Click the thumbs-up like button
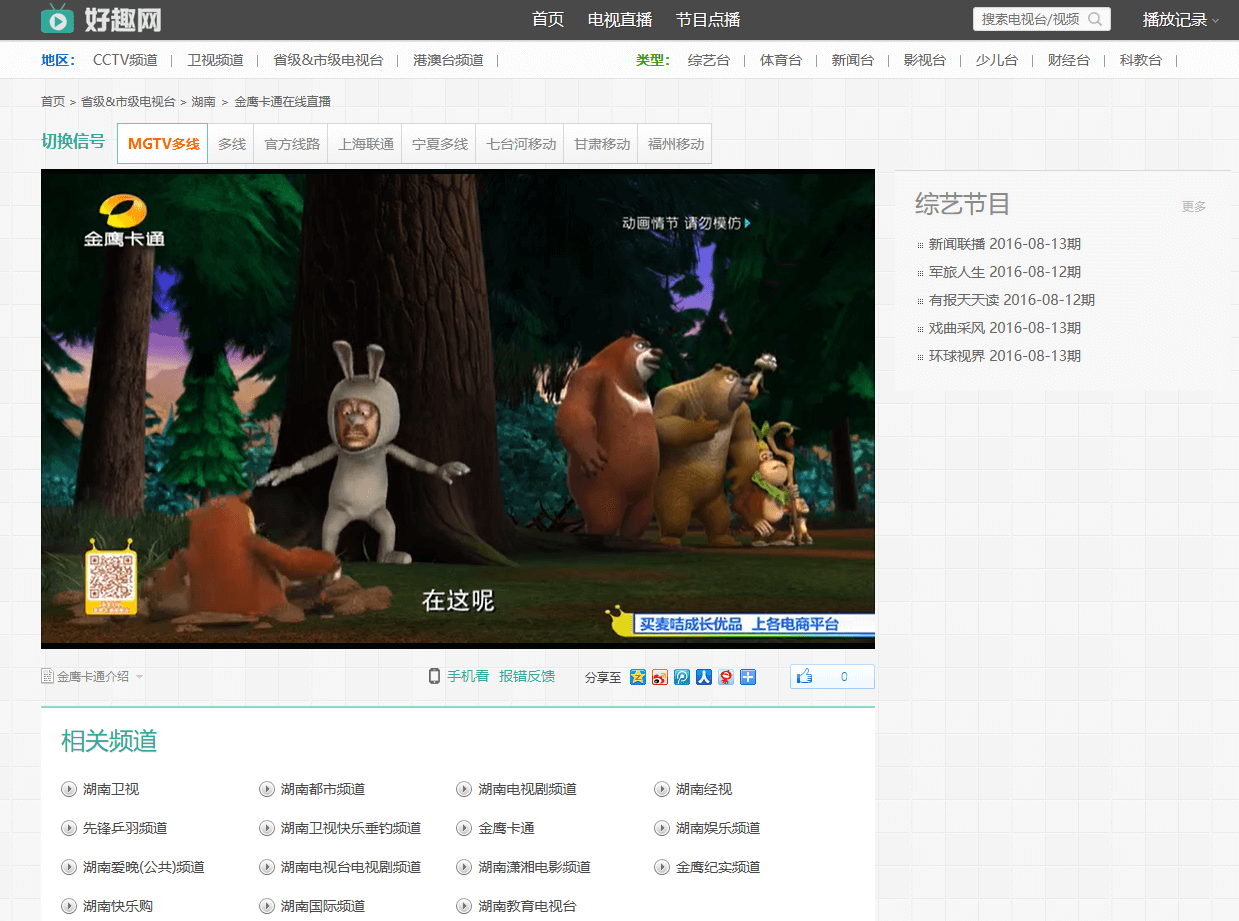 (832, 677)
